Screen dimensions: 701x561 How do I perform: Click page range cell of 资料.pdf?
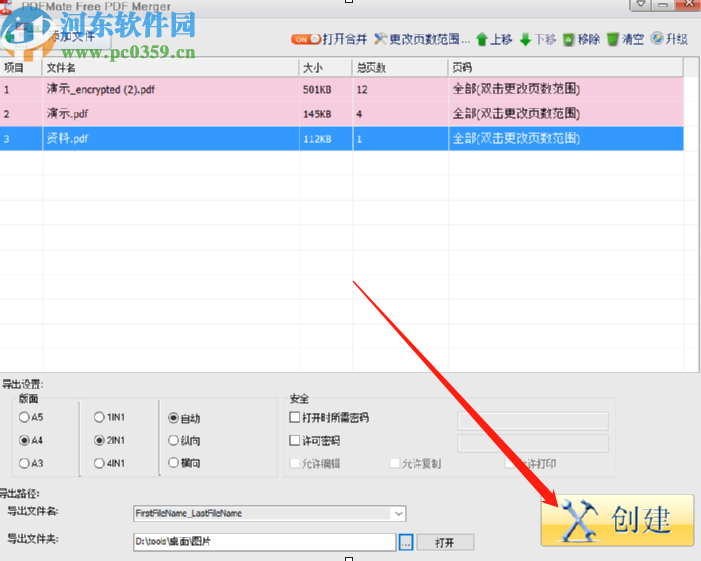(x=566, y=139)
